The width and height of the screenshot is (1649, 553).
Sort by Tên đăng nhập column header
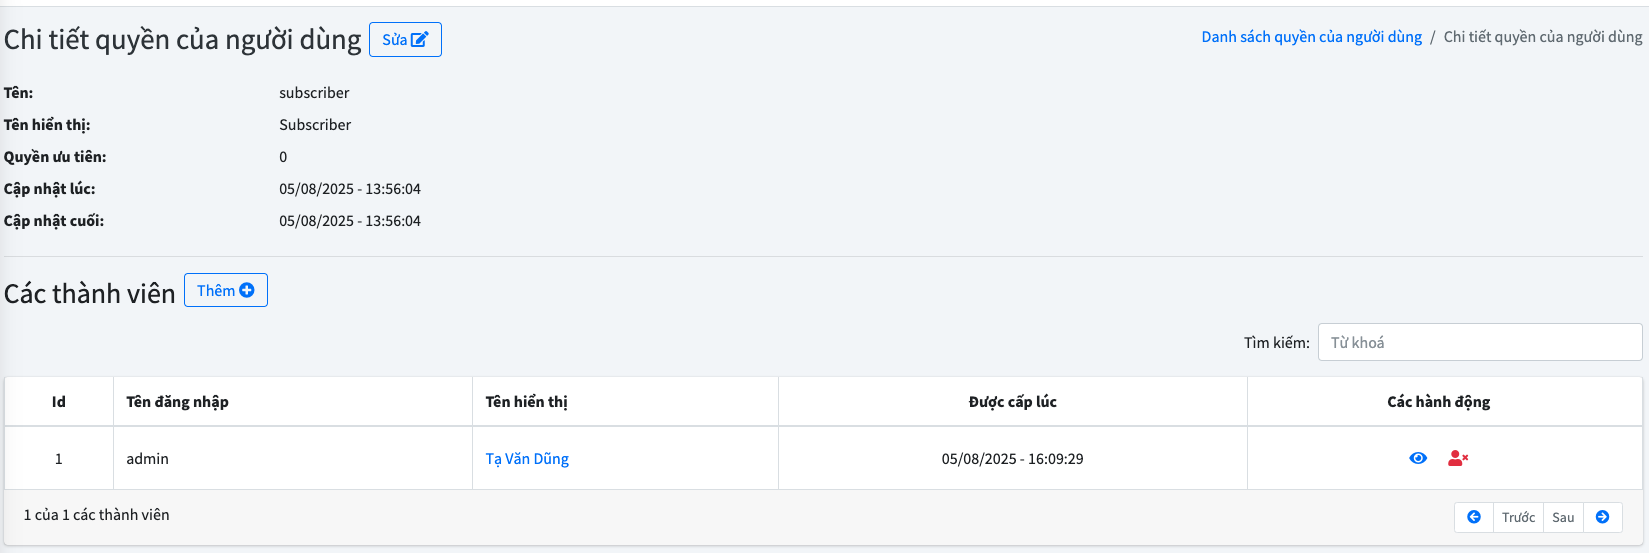point(177,402)
